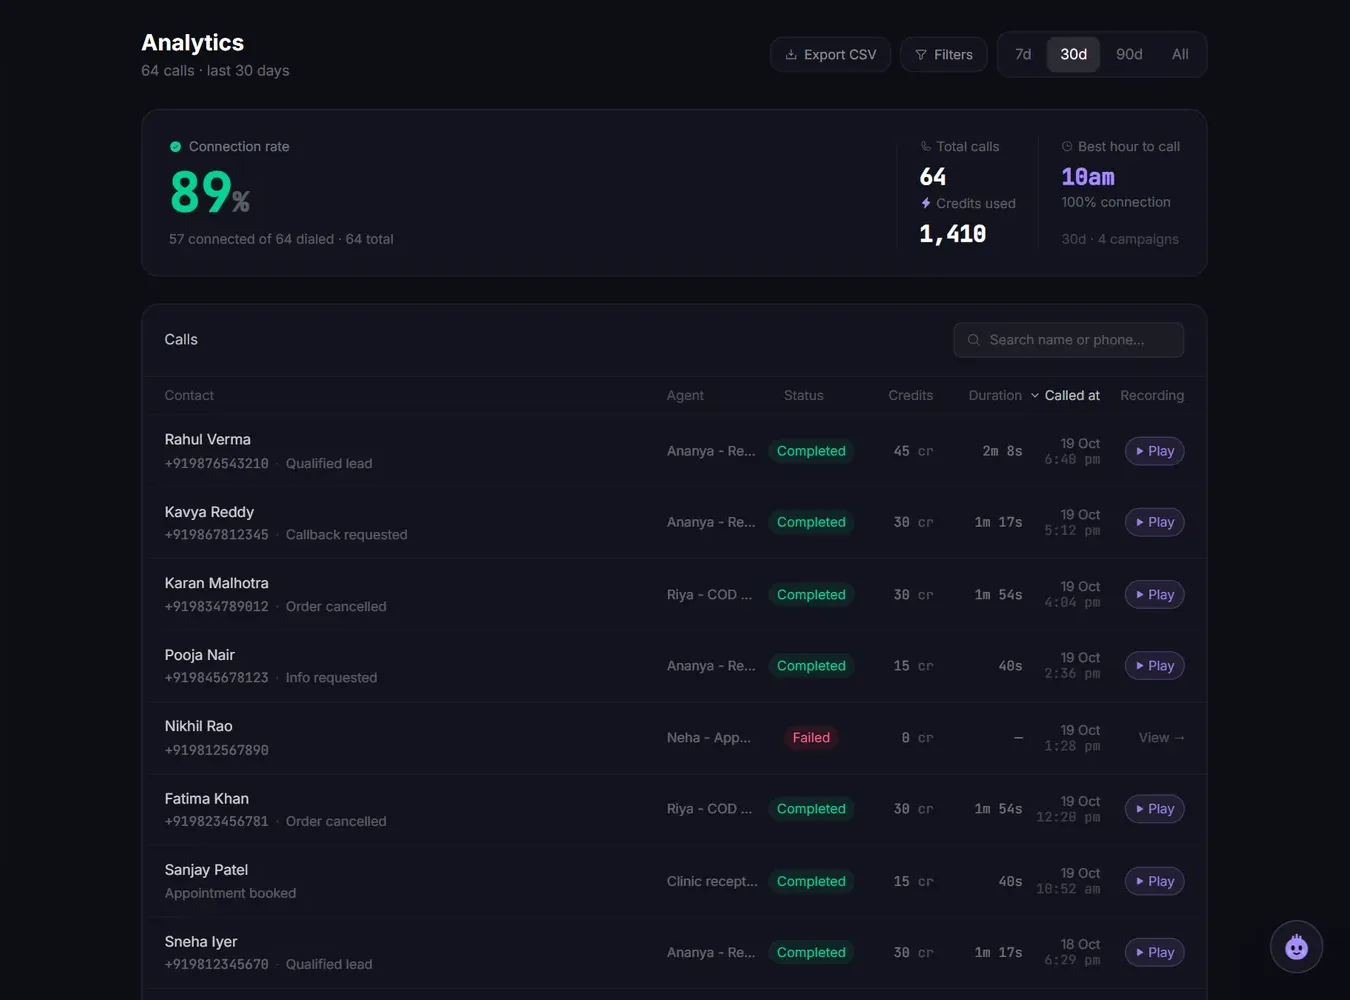Image resolution: width=1350 pixels, height=1000 pixels.
Task: Click the Failed status badge
Action: 811,738
